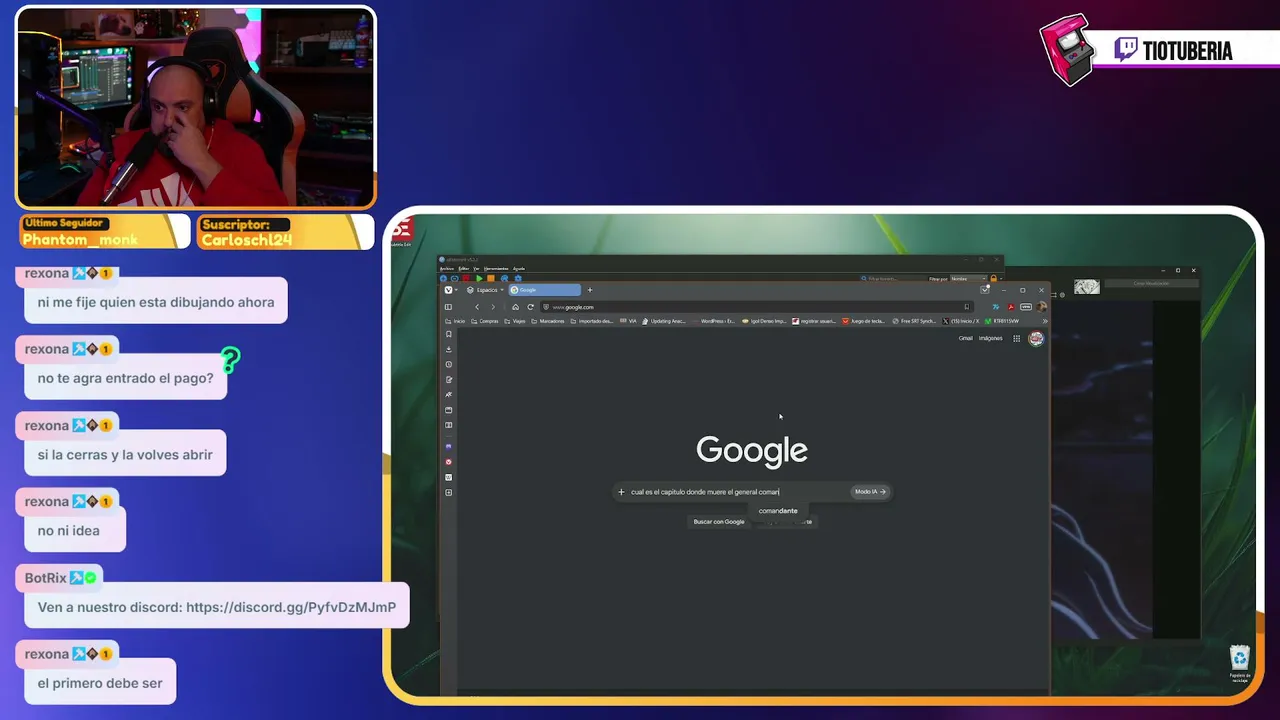Viewport: 1280px width, 720px height.
Task: Open the Wikipedia web panel
Action: (449, 477)
